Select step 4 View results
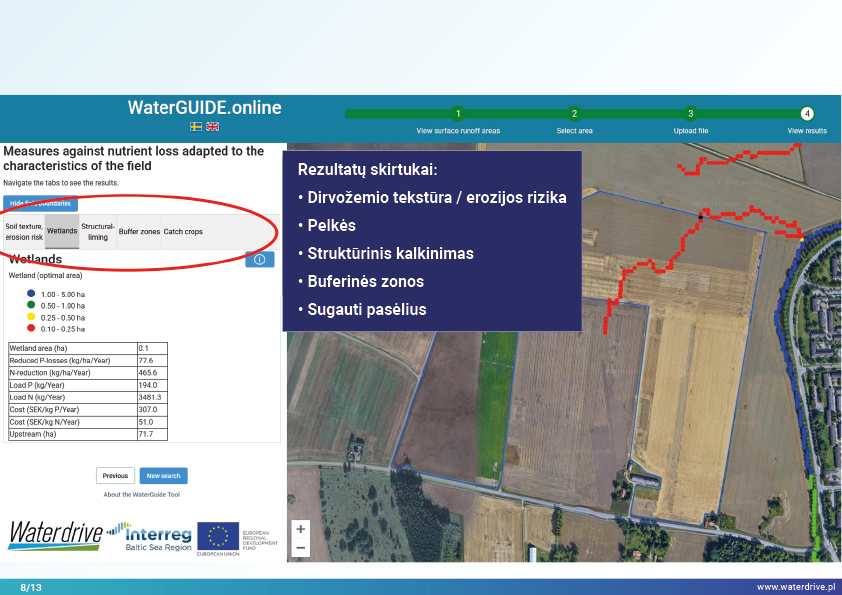The width and height of the screenshot is (842, 595). pos(807,114)
